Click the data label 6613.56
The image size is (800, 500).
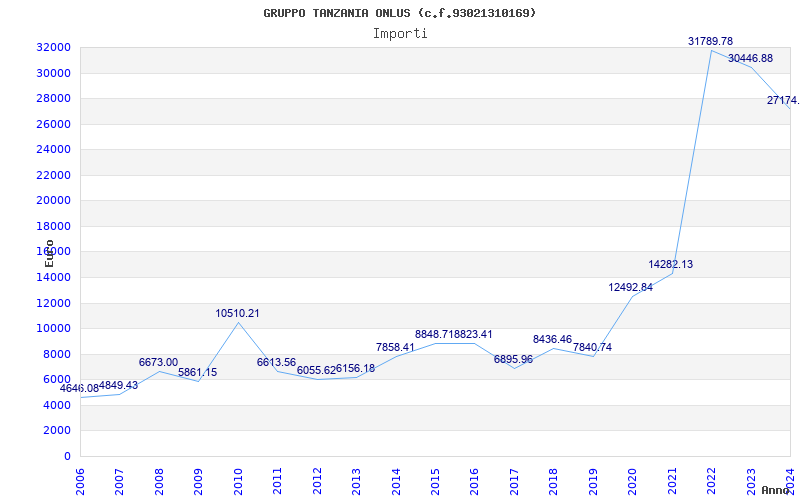tap(277, 362)
